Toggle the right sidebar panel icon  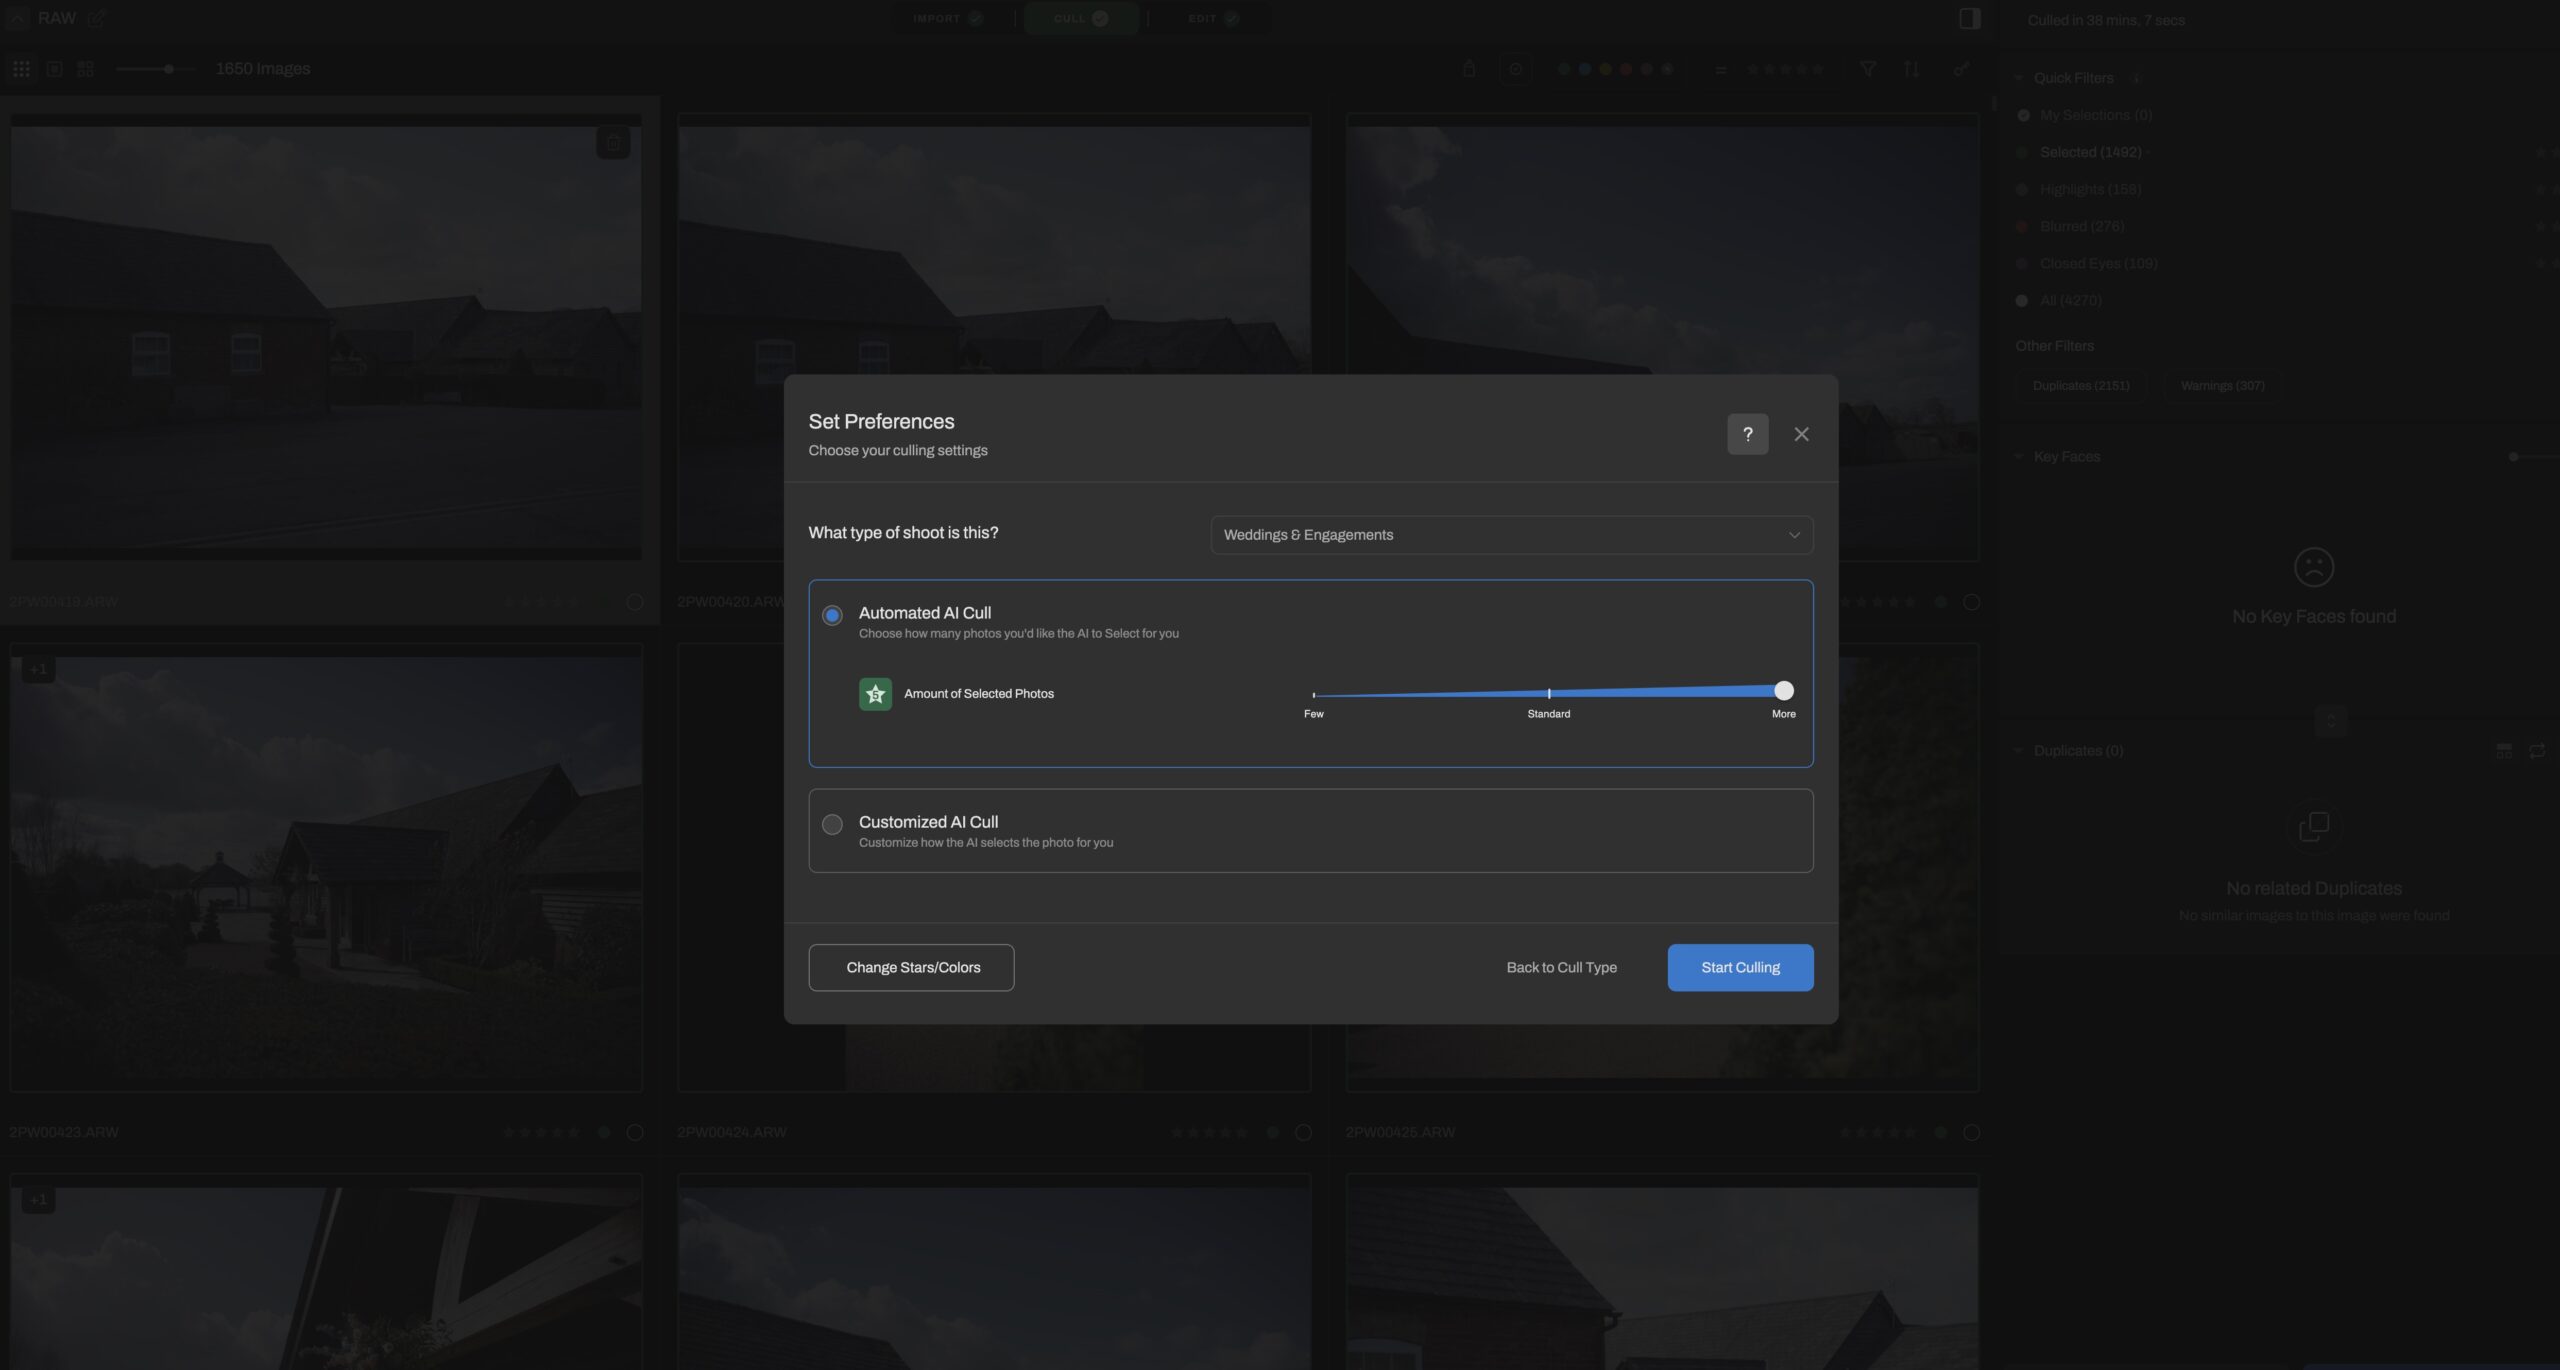click(1969, 19)
